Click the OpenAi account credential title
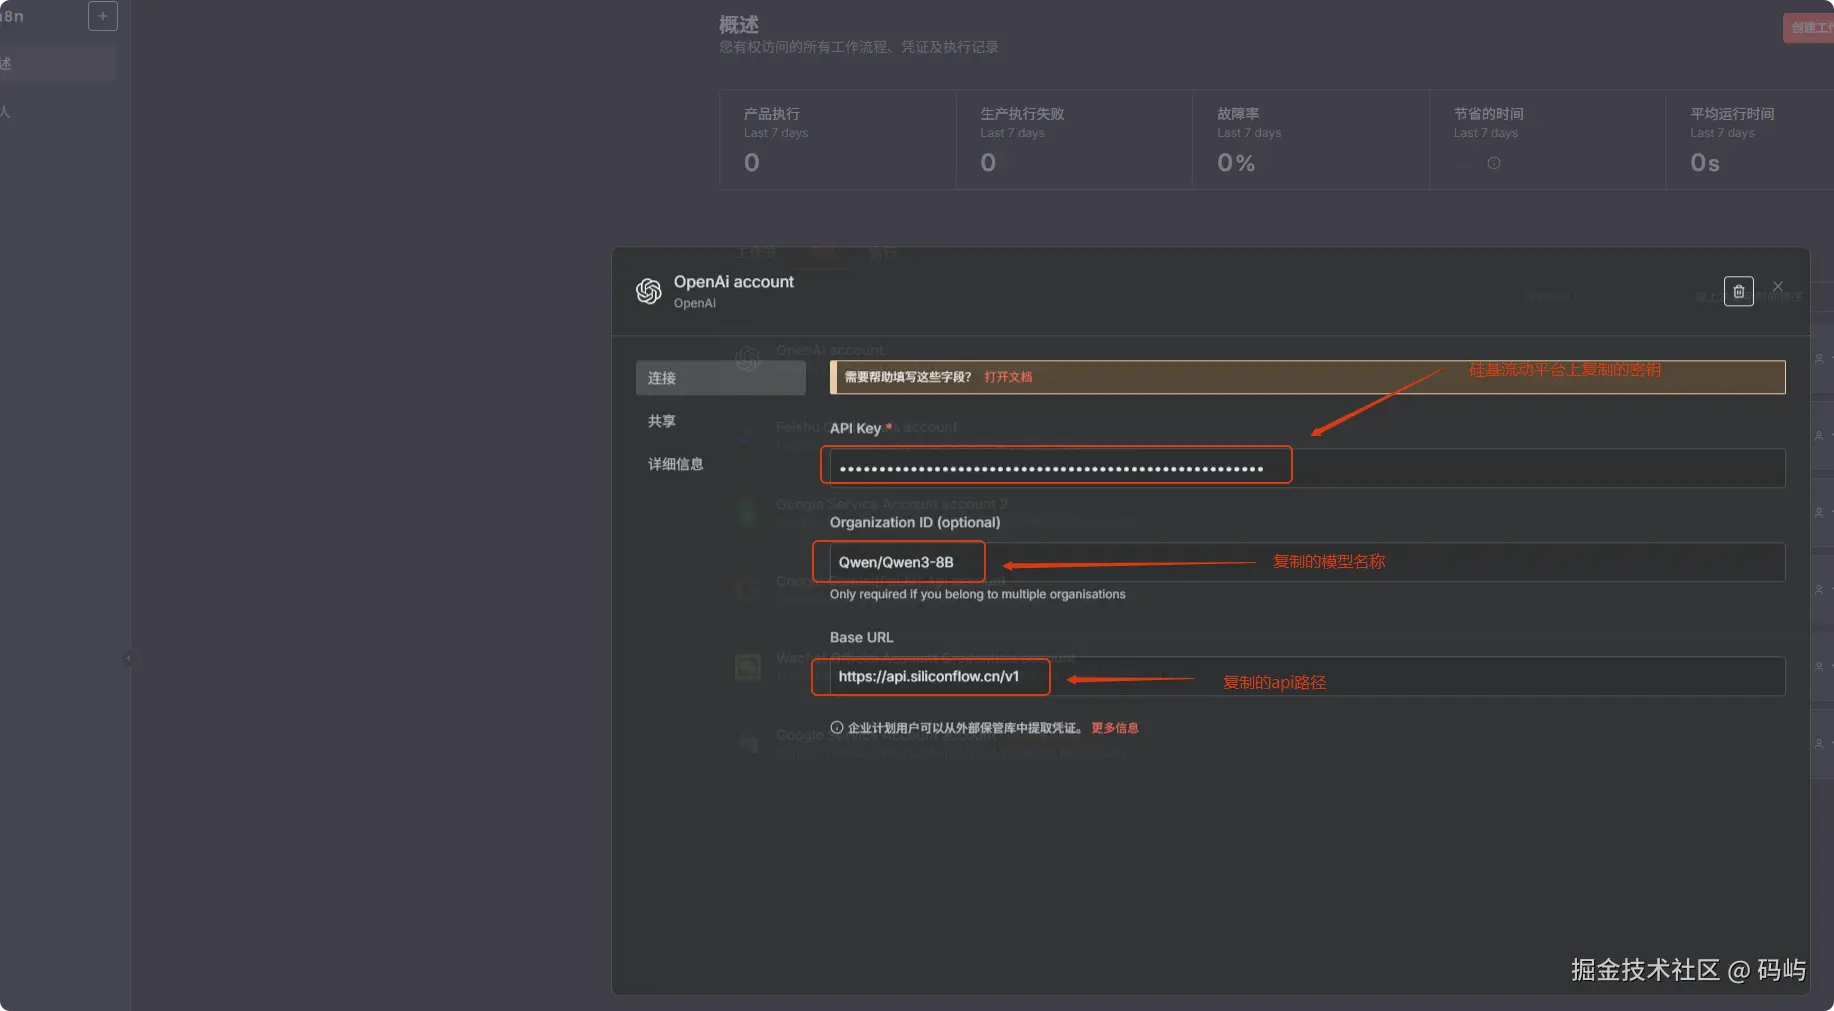1834x1011 pixels. (x=734, y=282)
